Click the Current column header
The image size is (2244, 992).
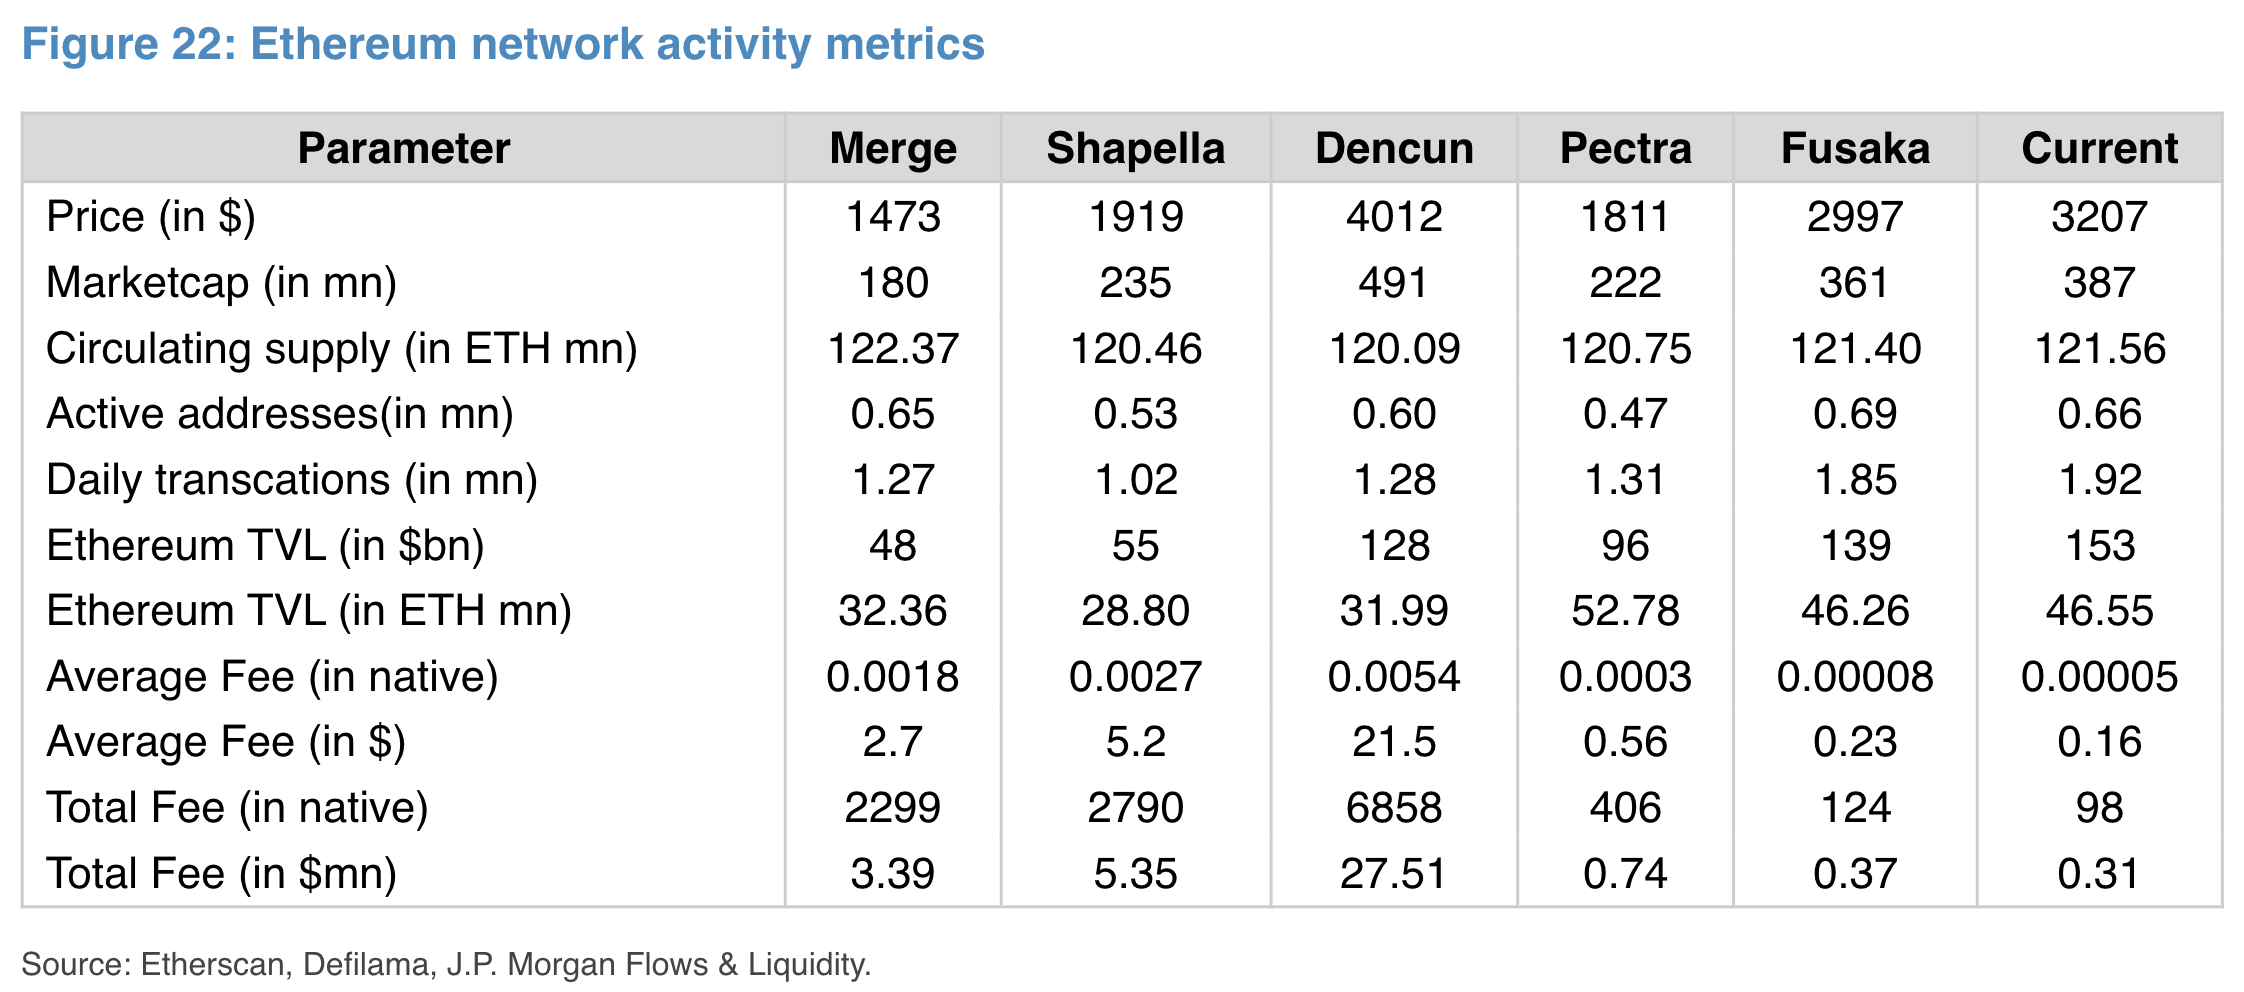[2099, 148]
